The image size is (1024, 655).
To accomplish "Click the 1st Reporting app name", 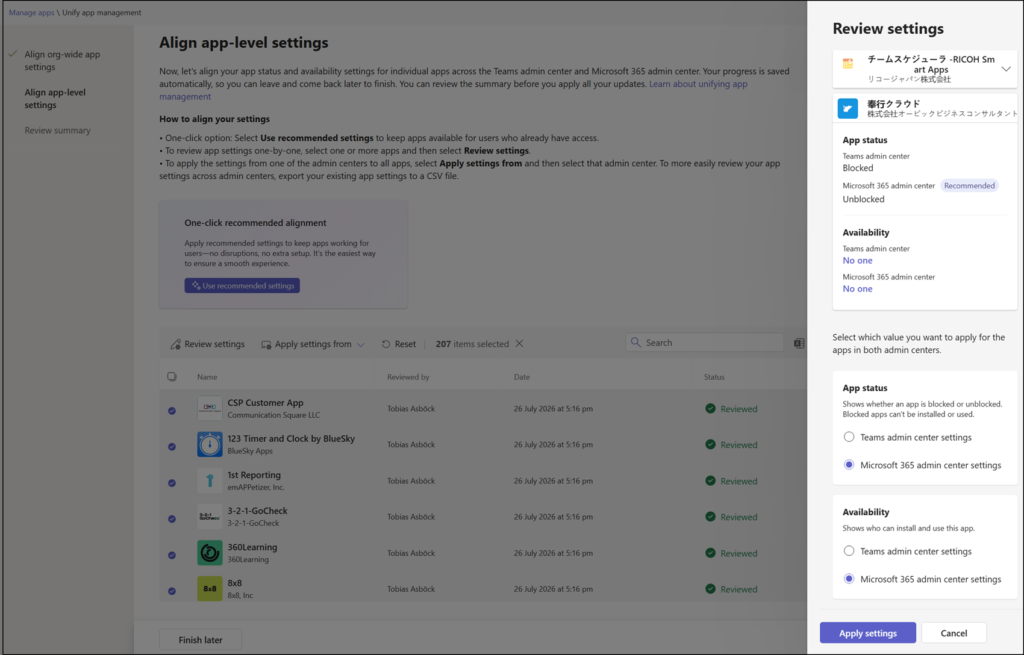I will point(254,475).
